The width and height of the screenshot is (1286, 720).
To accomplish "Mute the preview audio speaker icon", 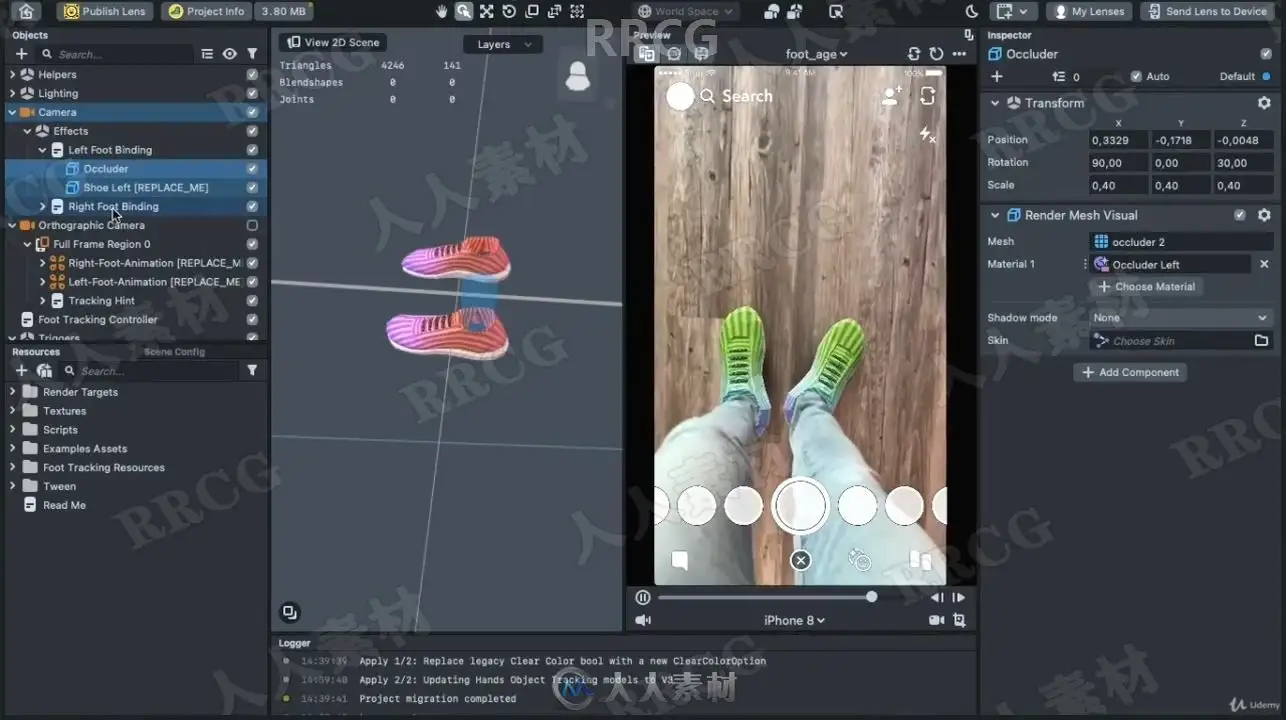I will (643, 620).
